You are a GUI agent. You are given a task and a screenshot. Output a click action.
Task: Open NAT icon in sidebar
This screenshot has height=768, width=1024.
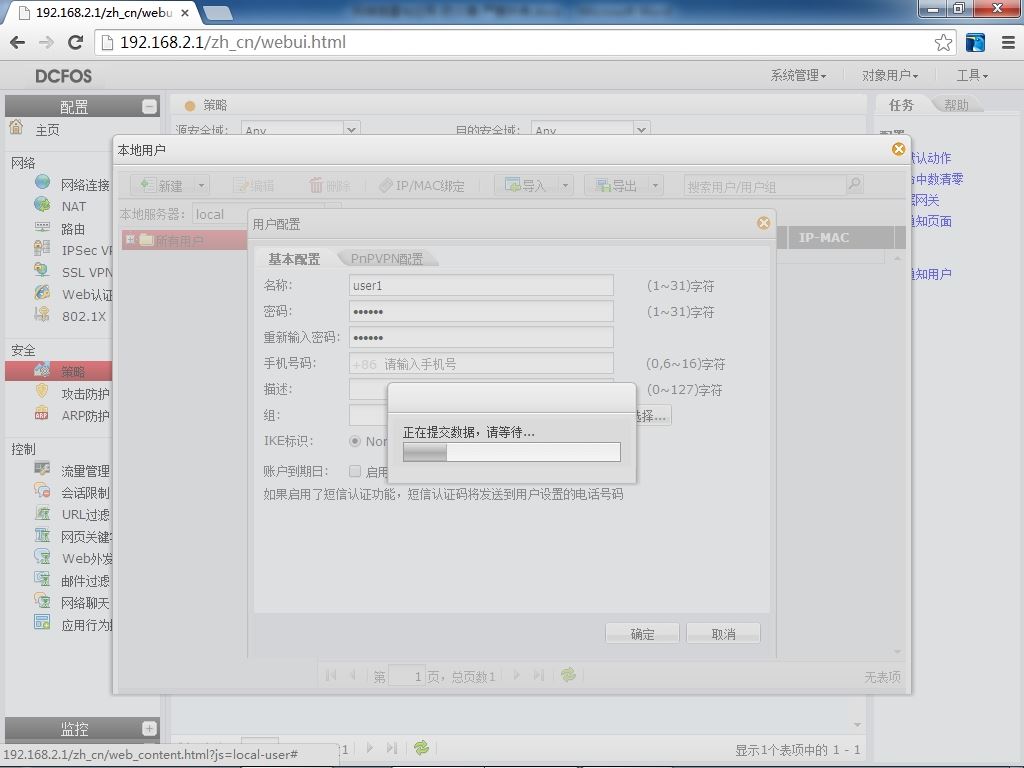[x=42, y=204]
